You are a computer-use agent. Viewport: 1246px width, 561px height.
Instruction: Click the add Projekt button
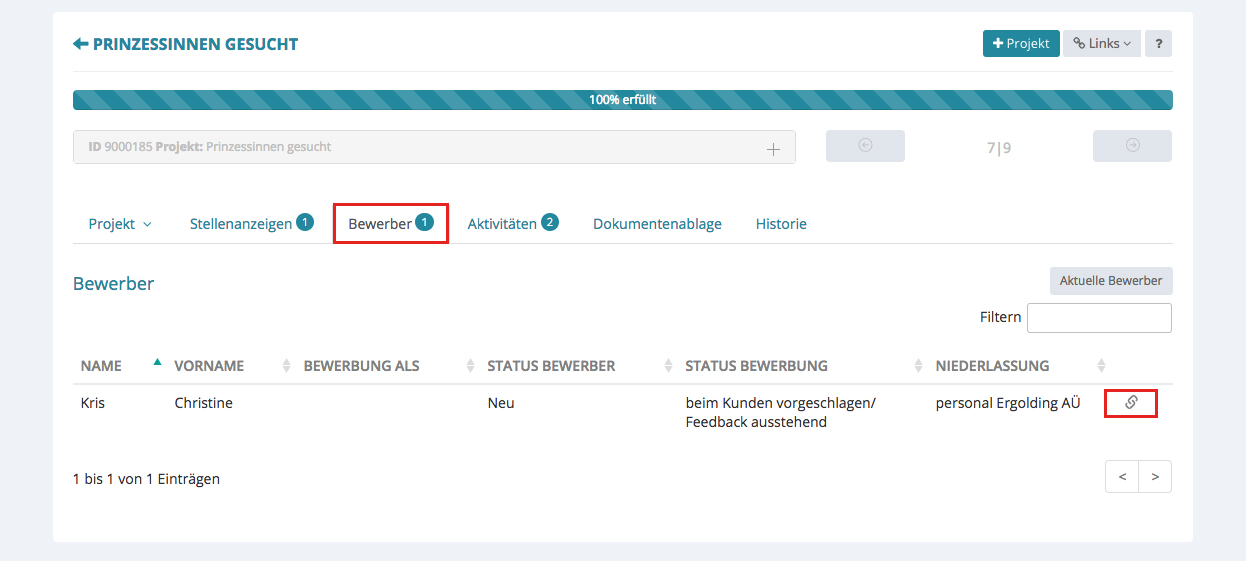coord(1020,44)
